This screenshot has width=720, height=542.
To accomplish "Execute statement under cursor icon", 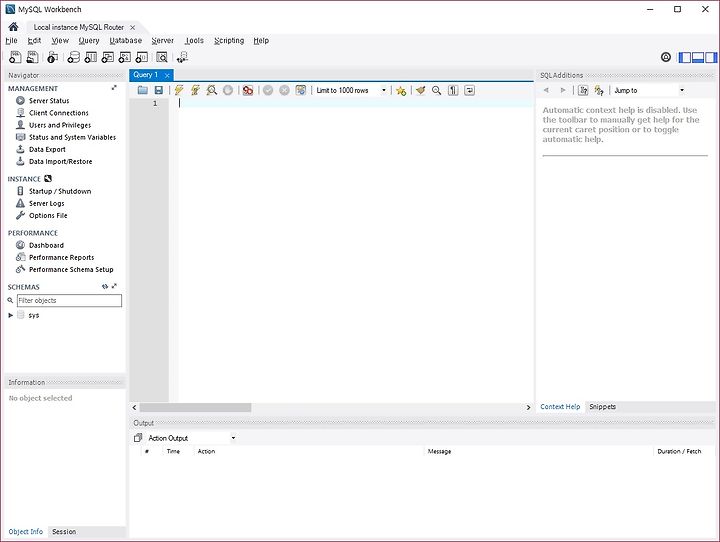I will tap(195, 90).
